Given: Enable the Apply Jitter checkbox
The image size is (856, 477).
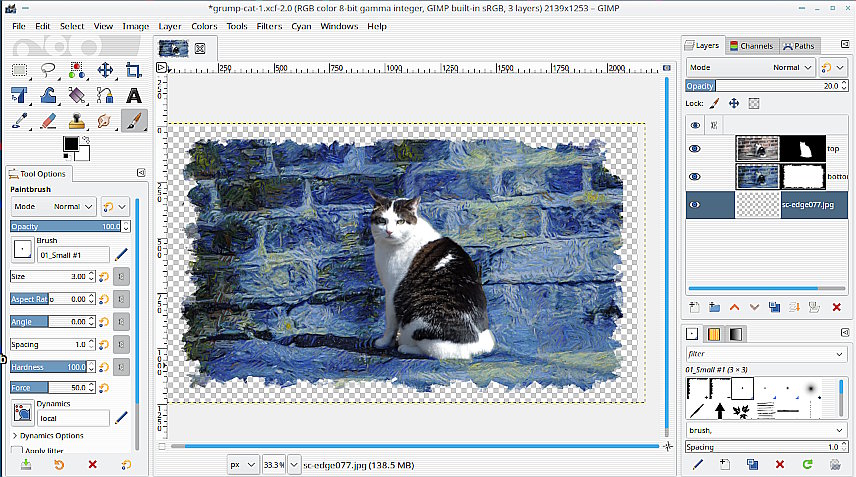Looking at the screenshot, I should coord(17,451).
